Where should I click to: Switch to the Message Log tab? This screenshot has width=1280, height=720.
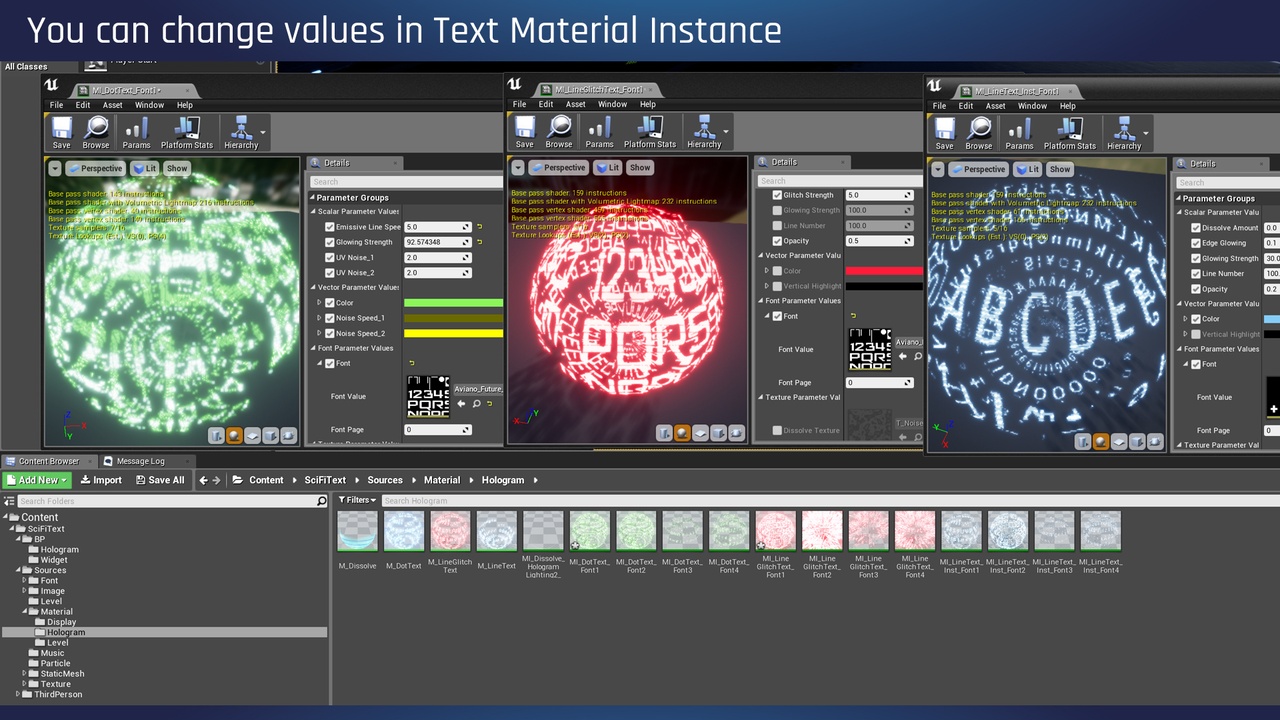point(140,461)
